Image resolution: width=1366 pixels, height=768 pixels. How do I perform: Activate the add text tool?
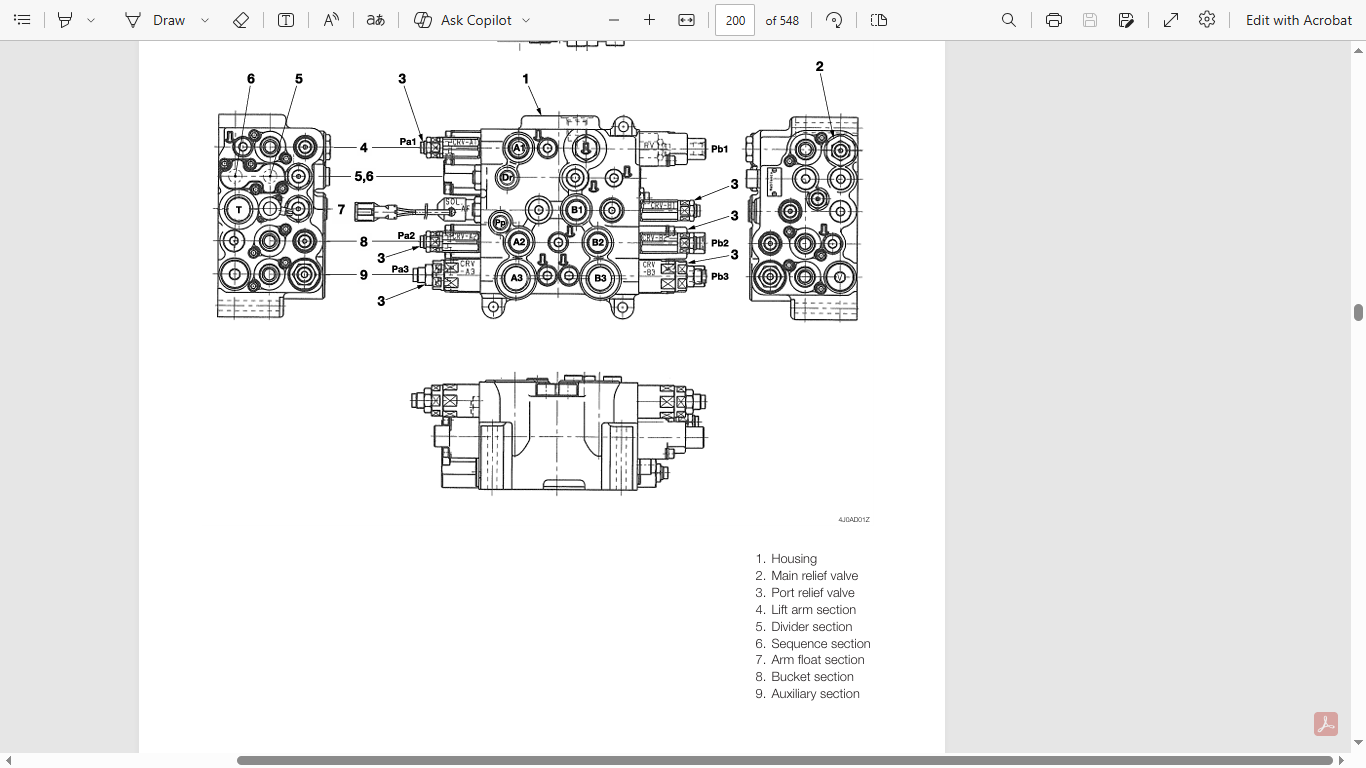(286, 20)
